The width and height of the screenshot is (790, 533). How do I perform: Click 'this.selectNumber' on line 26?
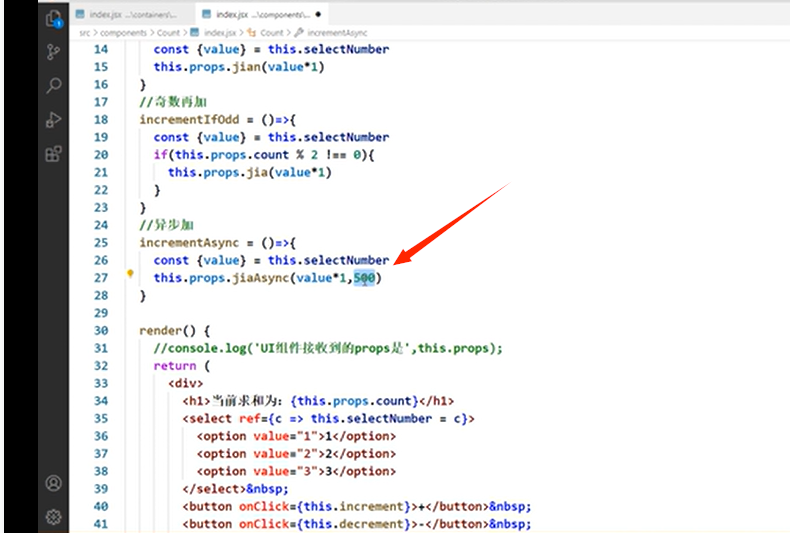coord(328,260)
